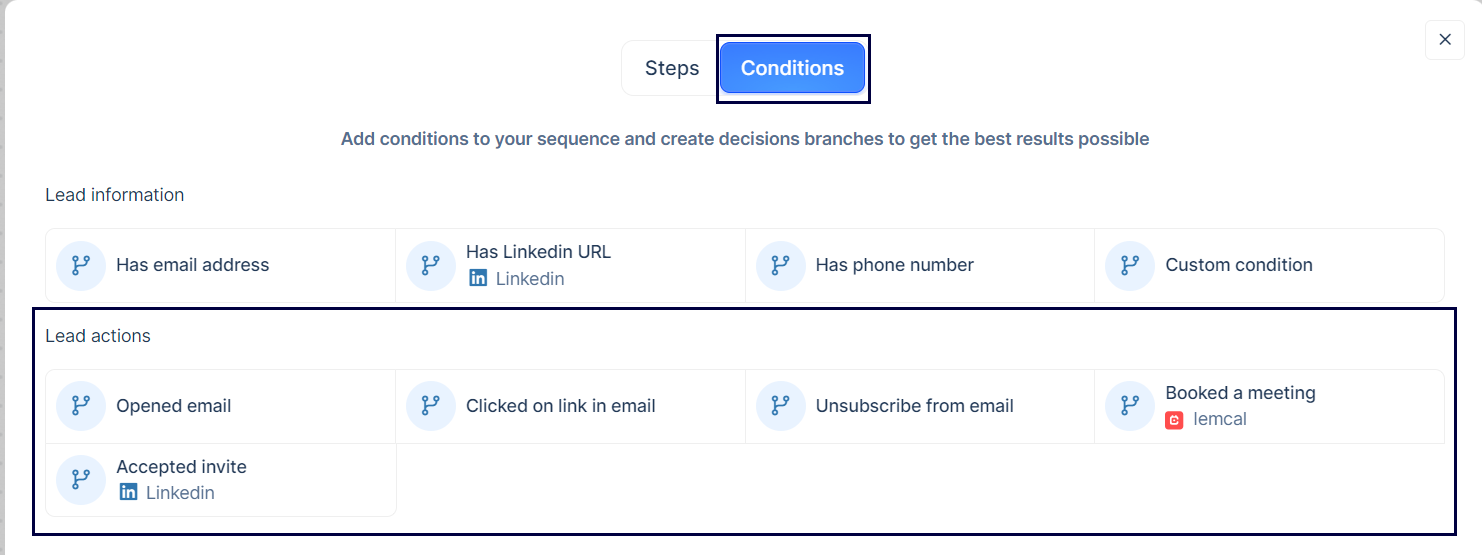Image resolution: width=1482 pixels, height=555 pixels.
Task: Click the branch icon beside Opened email
Action: [x=81, y=406]
